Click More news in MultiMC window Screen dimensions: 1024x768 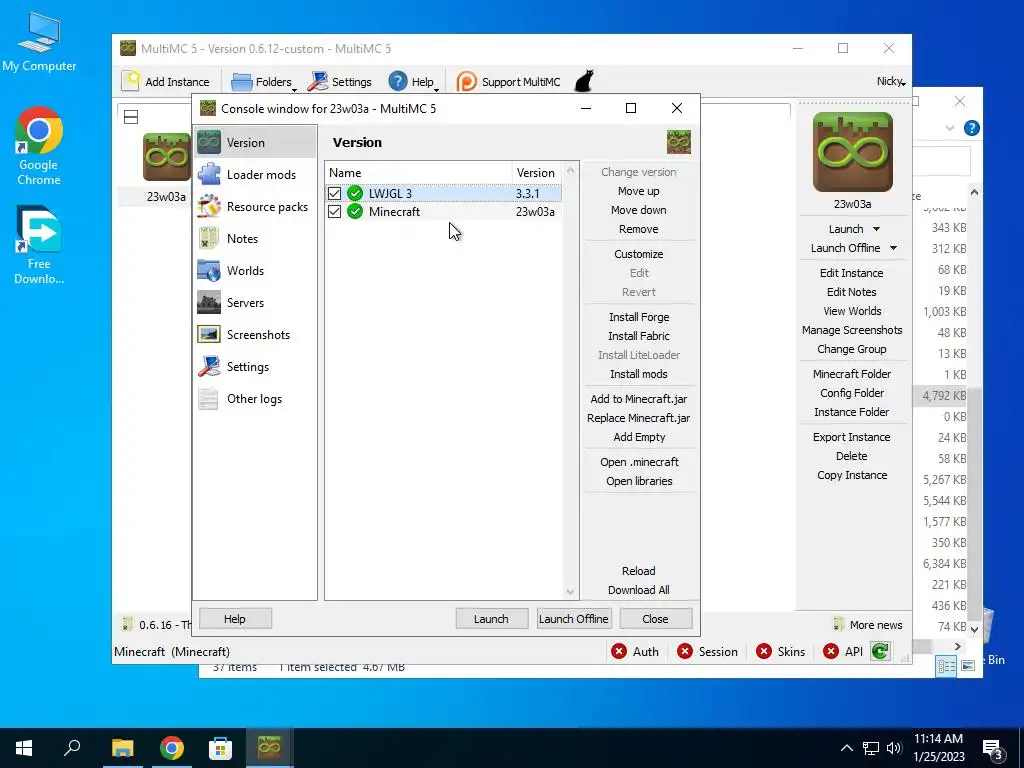[868, 625]
